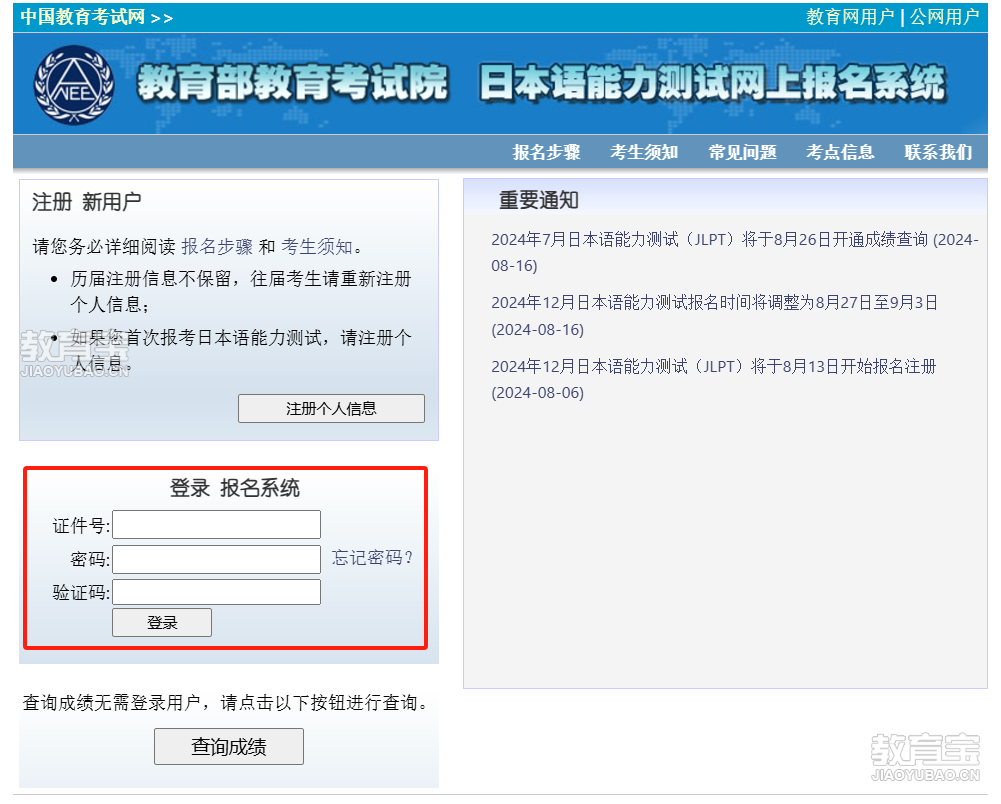Open 报名步骤 in the navigation bar
The height and width of the screenshot is (804, 1001).
[x=546, y=152]
